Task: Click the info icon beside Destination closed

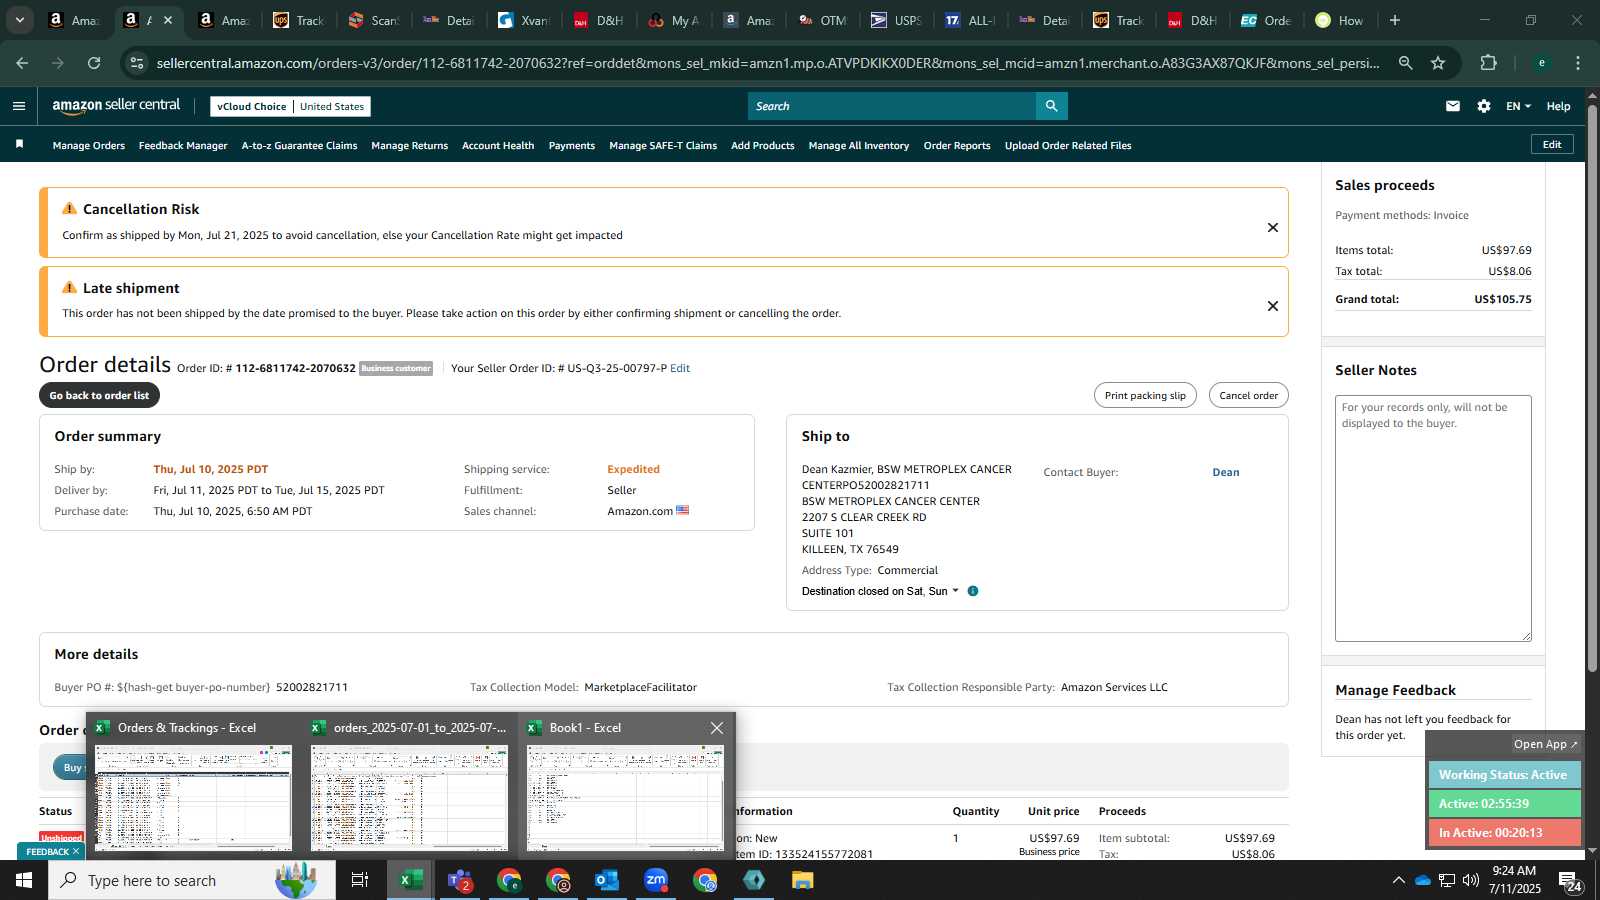Action: tap(973, 591)
